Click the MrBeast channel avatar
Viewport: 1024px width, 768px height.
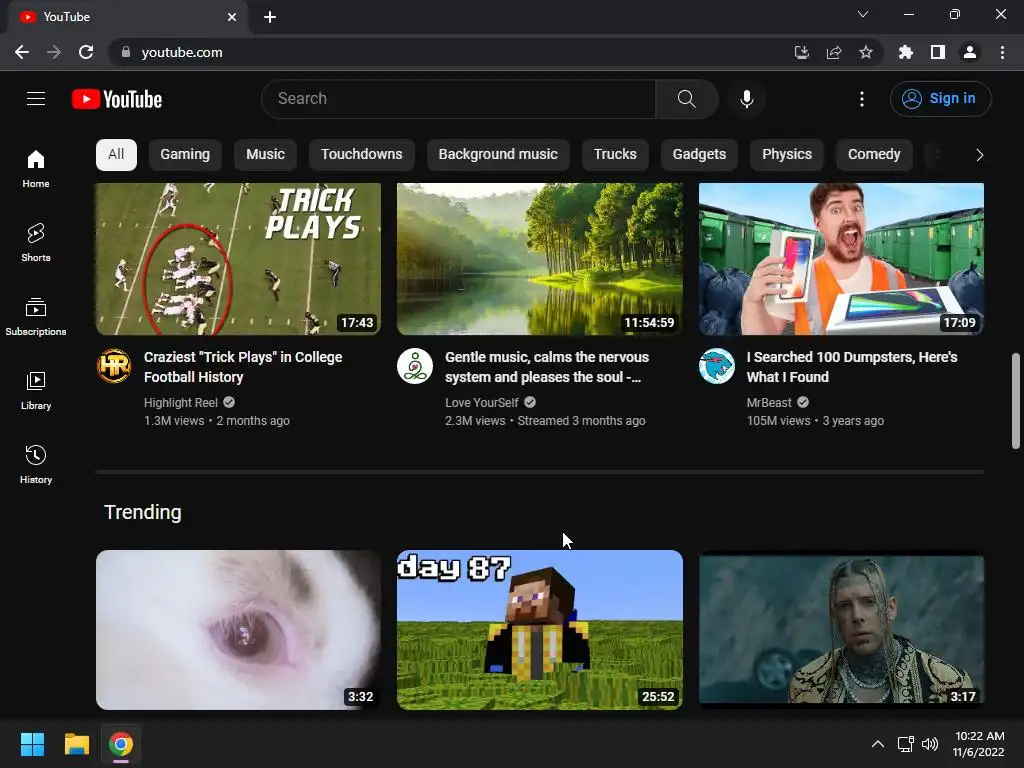pos(717,366)
